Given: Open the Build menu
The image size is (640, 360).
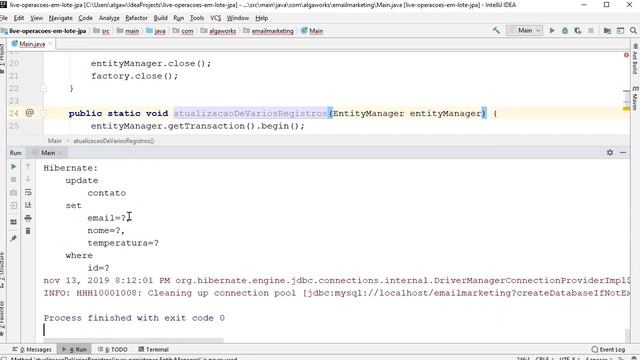Looking at the screenshot, I should pos(160,18).
